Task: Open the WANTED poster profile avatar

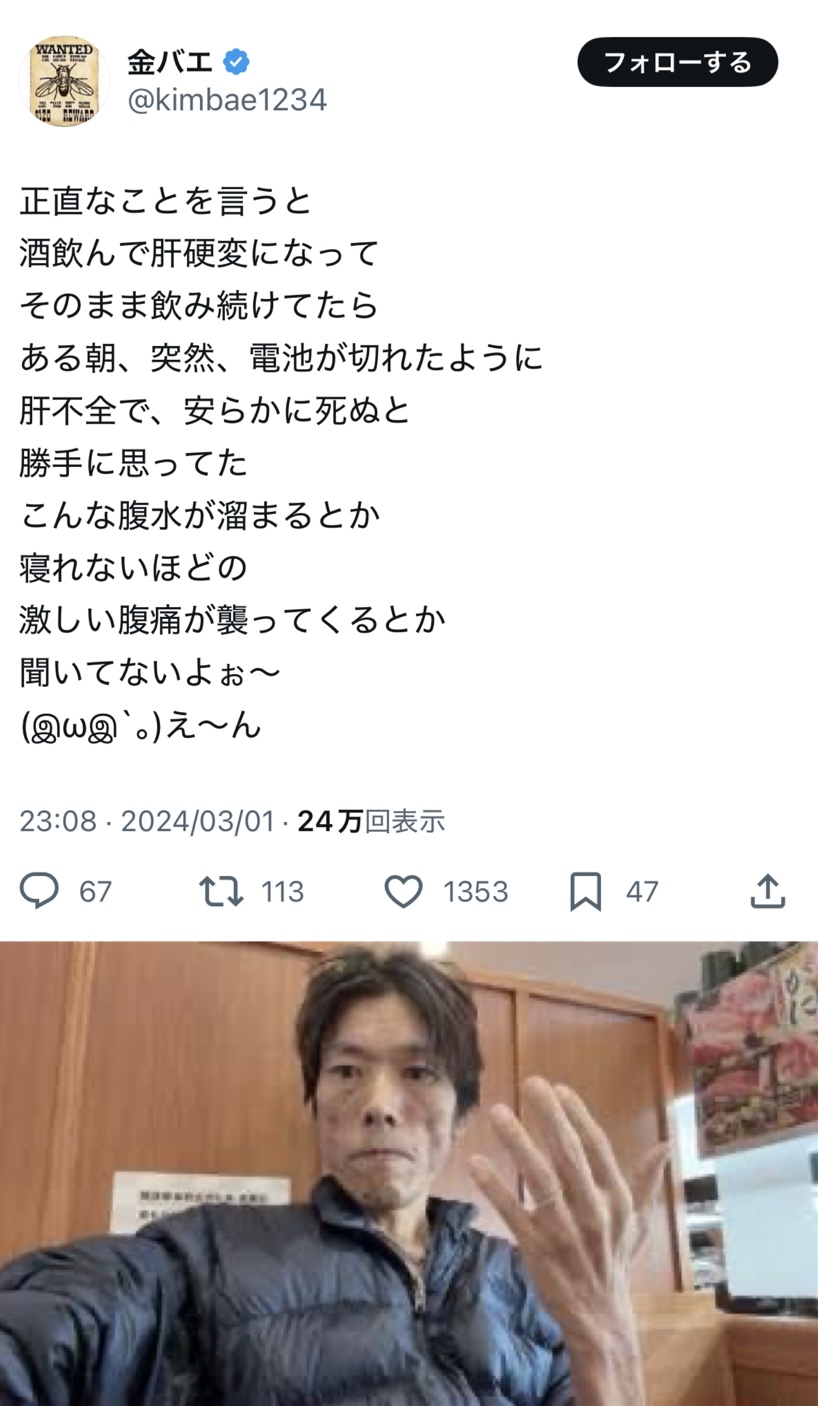Action: click(64, 82)
